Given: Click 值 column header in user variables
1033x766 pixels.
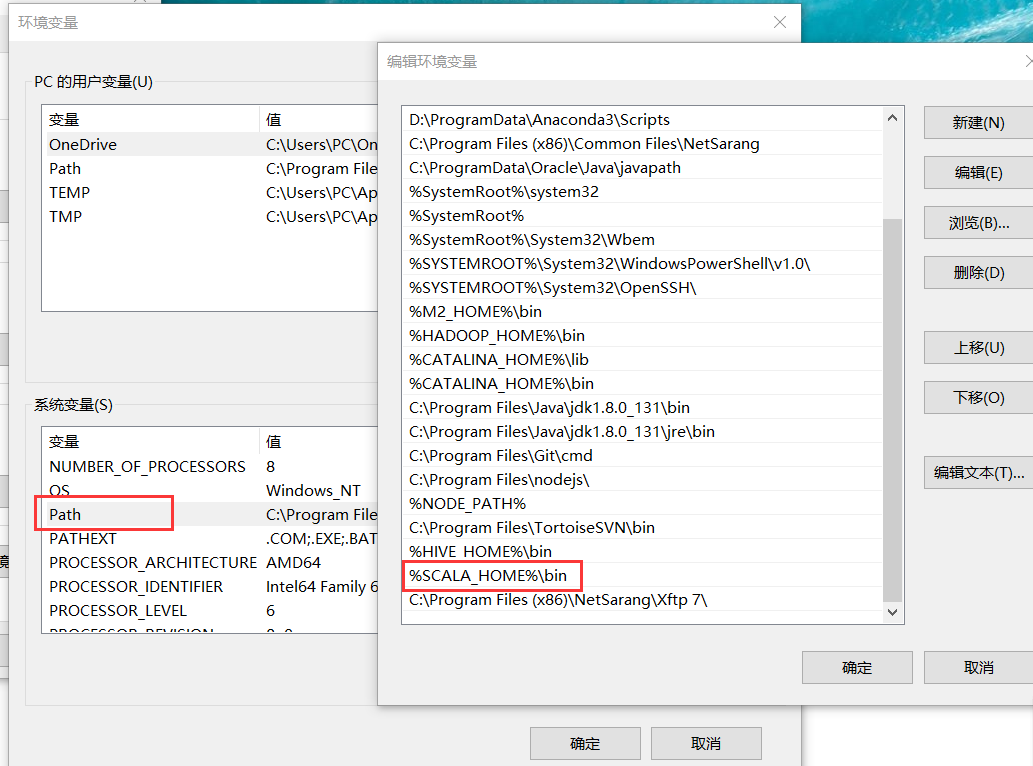Looking at the screenshot, I should click(319, 119).
